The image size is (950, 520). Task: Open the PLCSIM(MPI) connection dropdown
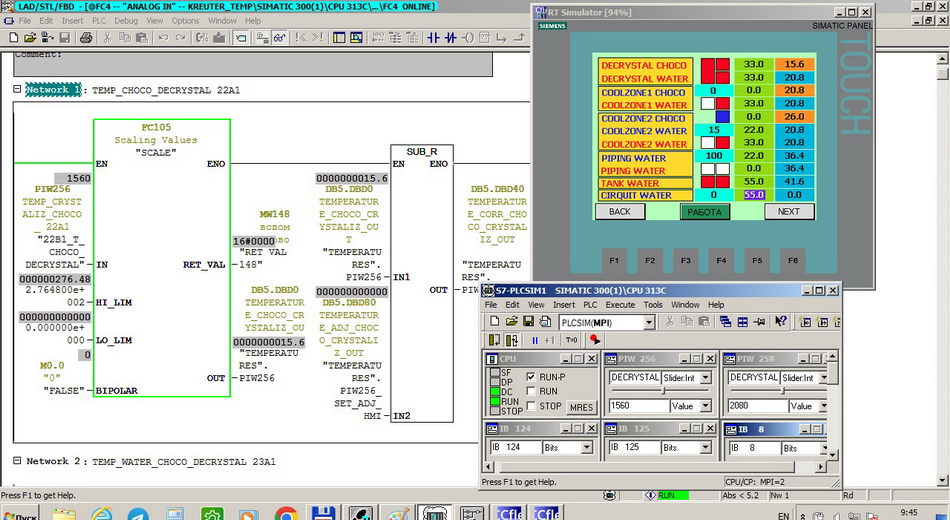649,322
